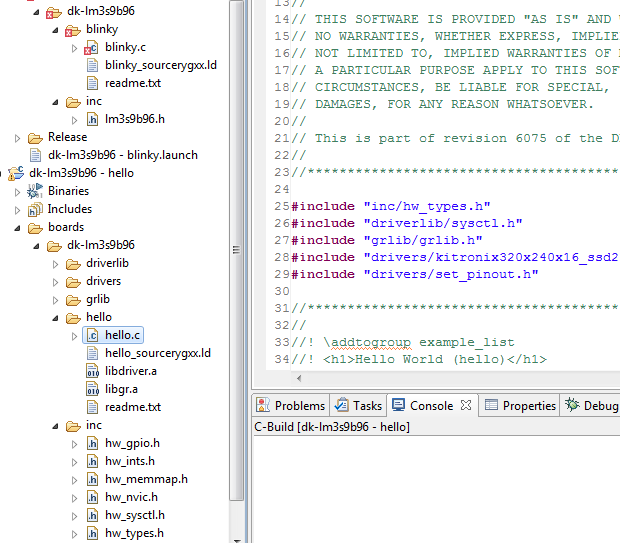
Task: Click the driverlib folder icon
Action: click(73, 264)
